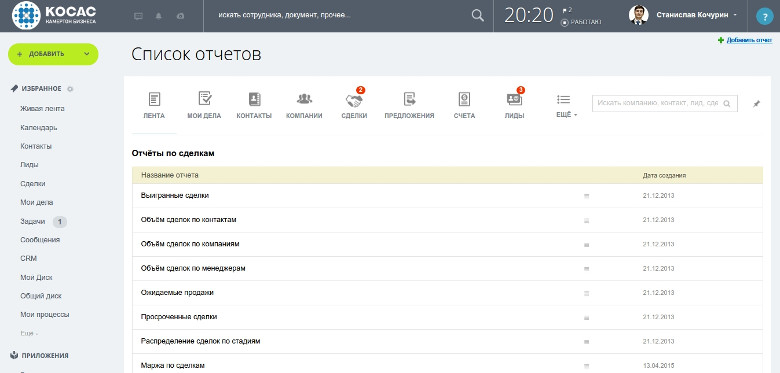Image resolution: width=780 pixels, height=373 pixels.
Task: Click row menu icon for Ожидаемые продажи
Action: 586,293
